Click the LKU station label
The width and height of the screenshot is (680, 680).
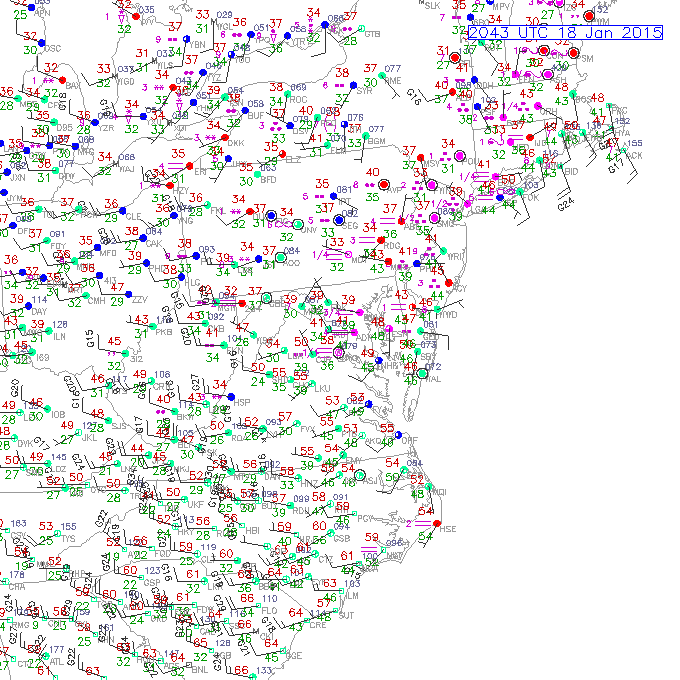pyautogui.click(x=322, y=388)
